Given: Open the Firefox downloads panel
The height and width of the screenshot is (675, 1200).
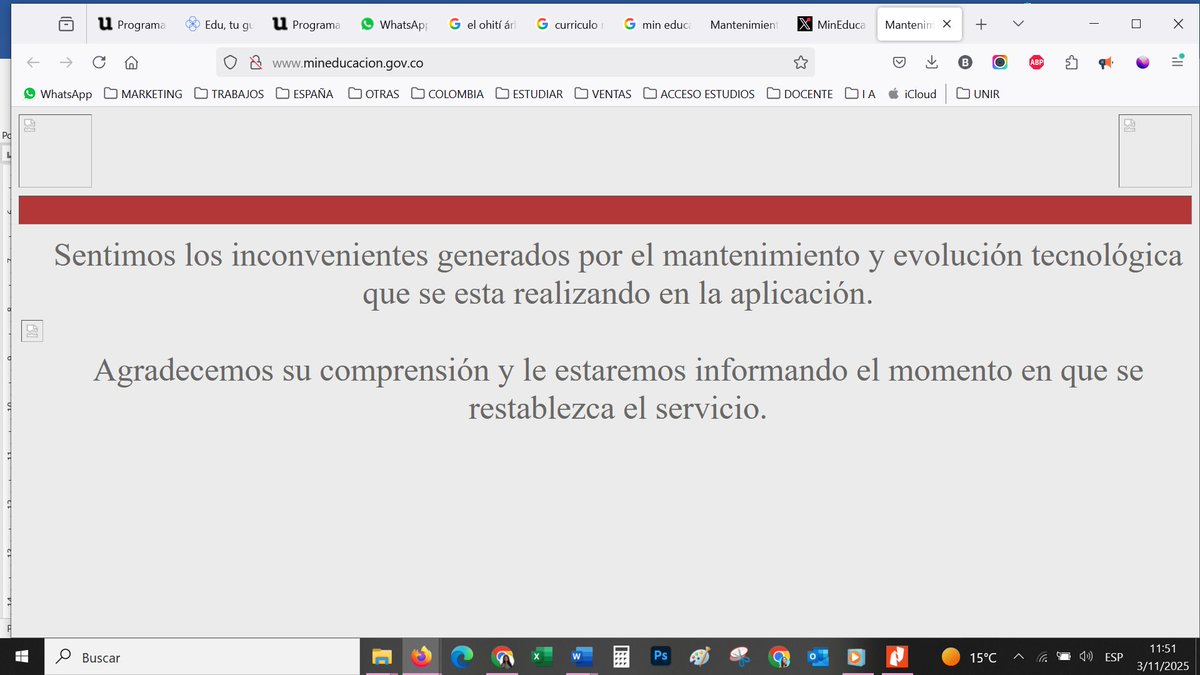Looking at the screenshot, I should pos(932,62).
